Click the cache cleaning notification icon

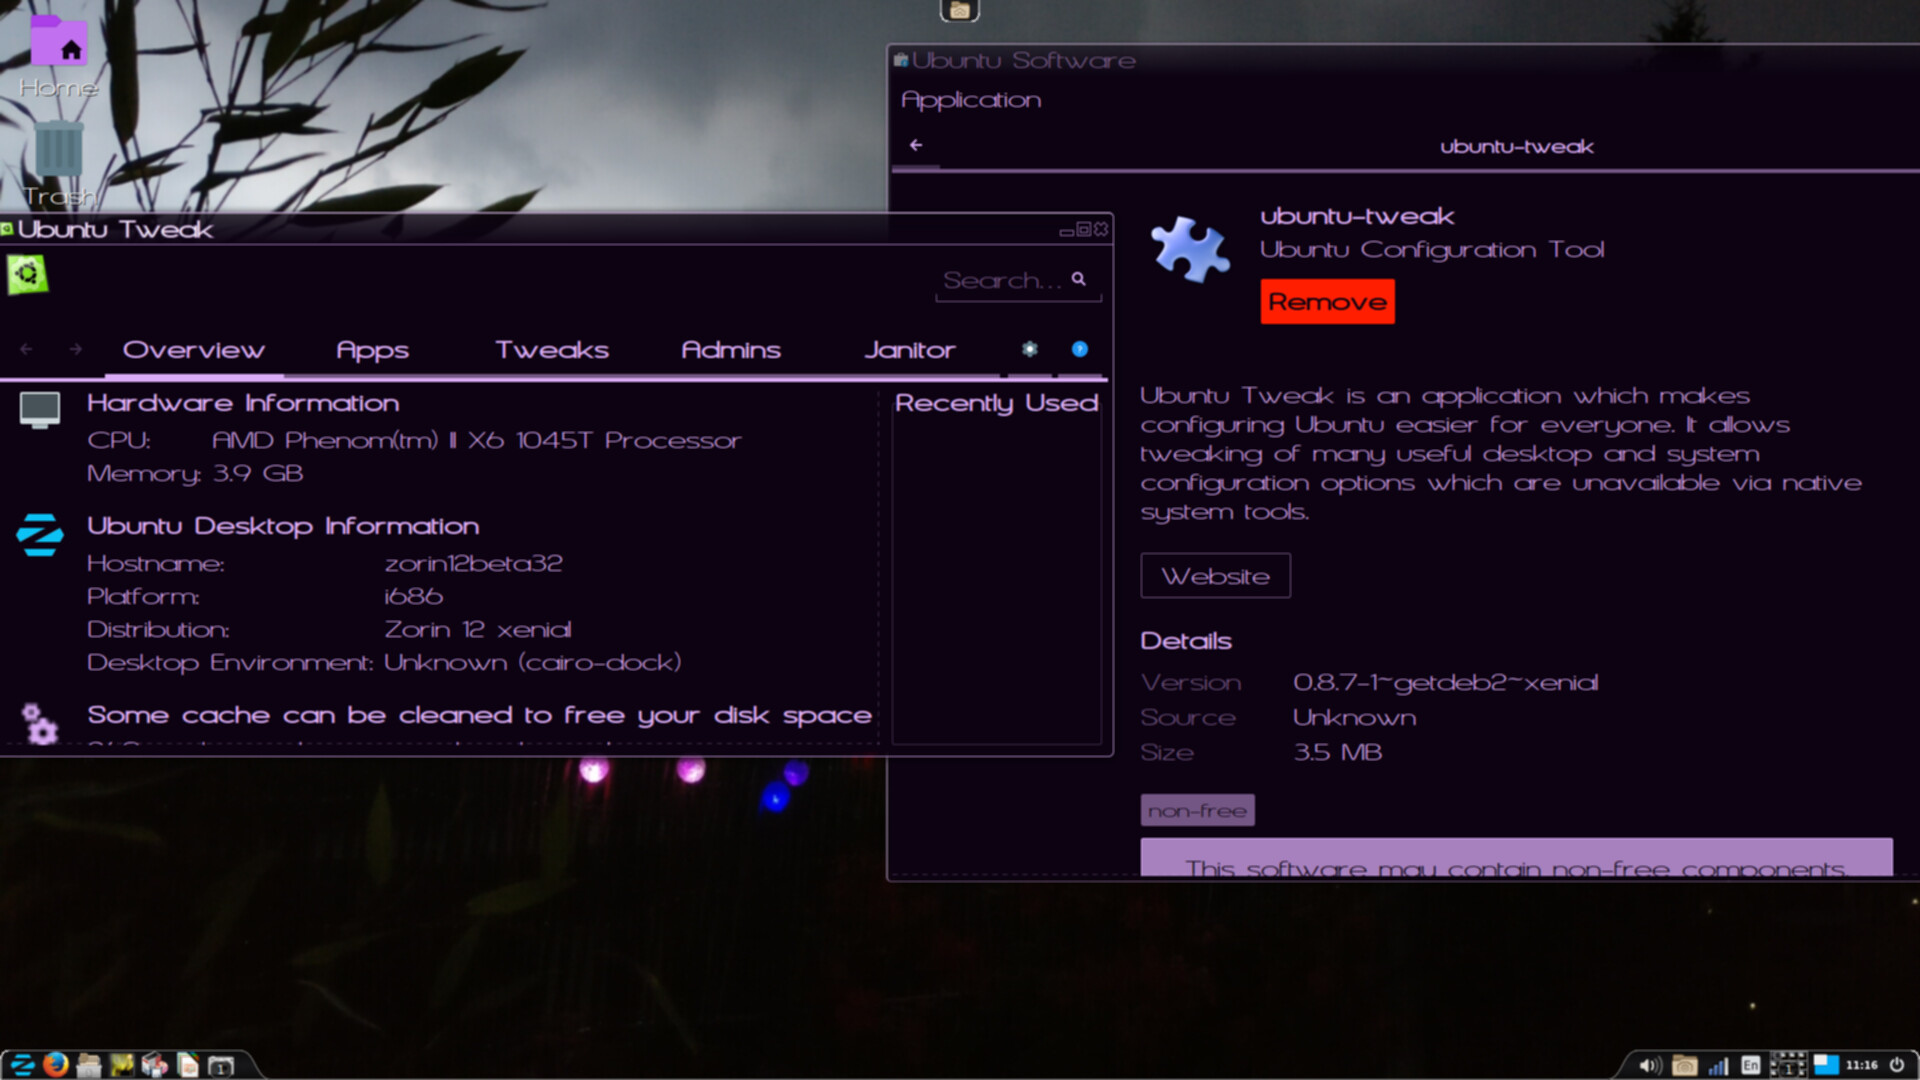coord(41,715)
